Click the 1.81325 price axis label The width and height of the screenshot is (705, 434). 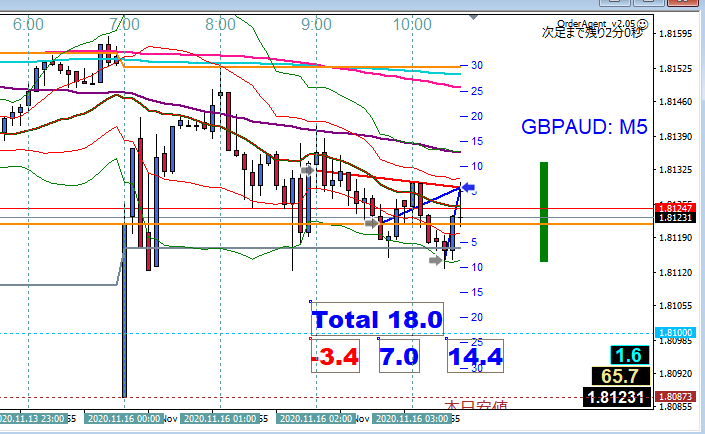[x=675, y=170]
